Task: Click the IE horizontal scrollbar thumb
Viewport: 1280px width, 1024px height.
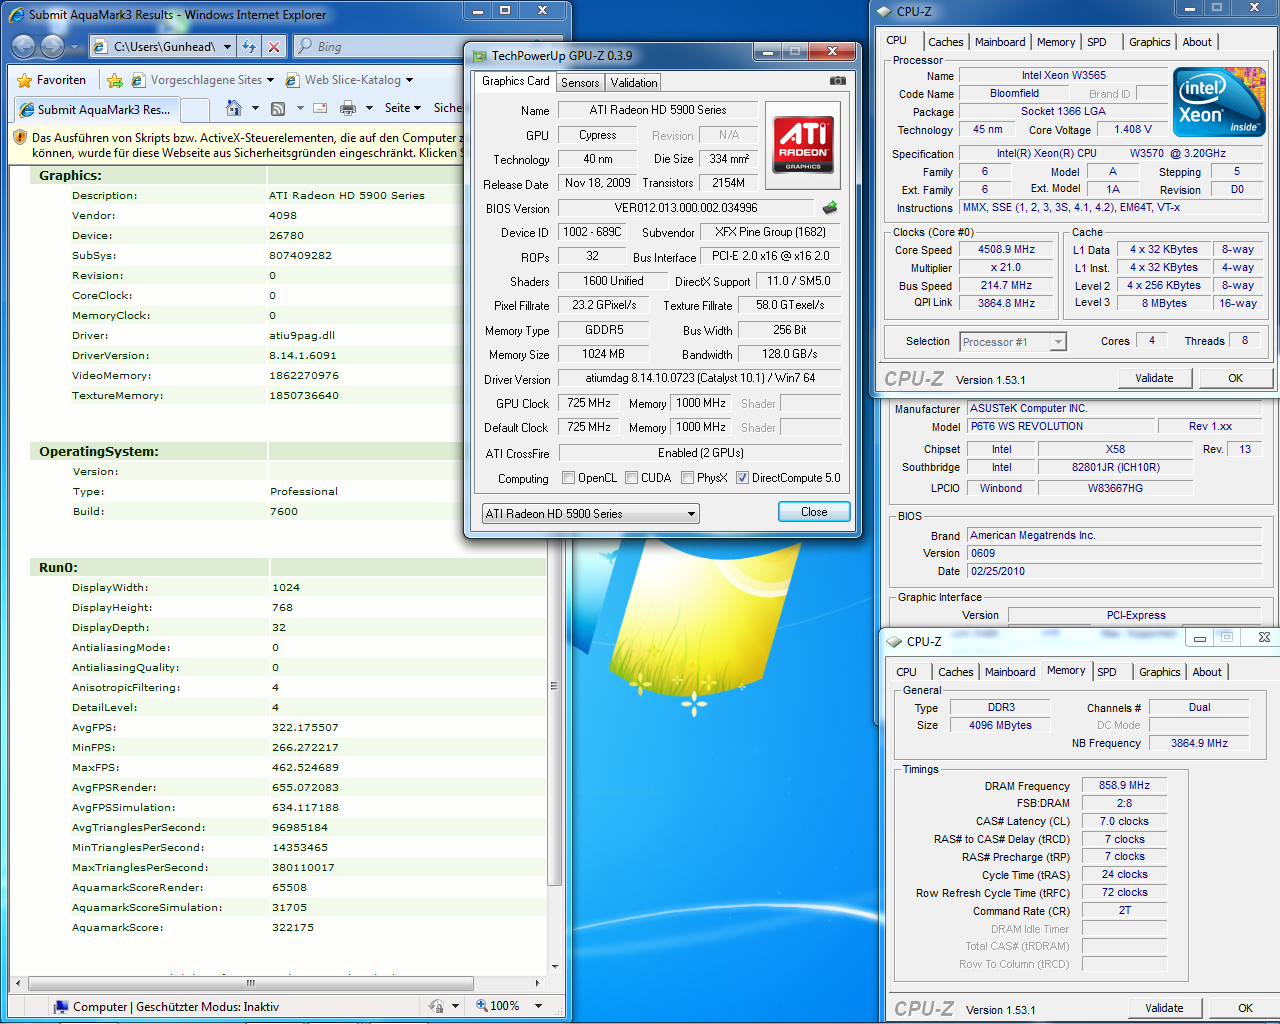Action: [250, 983]
